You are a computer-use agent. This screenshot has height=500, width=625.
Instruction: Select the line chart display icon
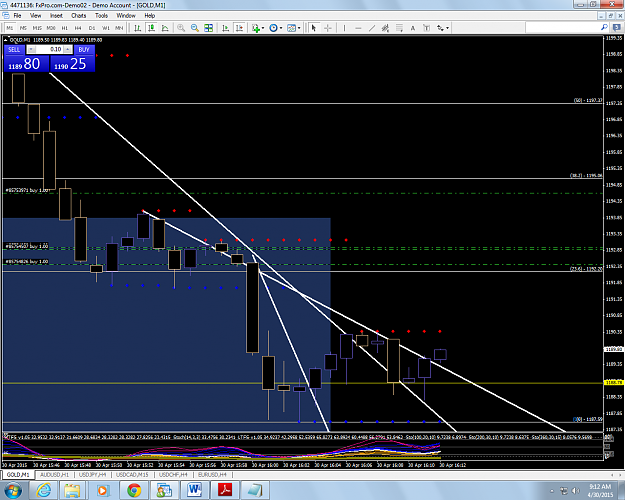(x=165, y=28)
